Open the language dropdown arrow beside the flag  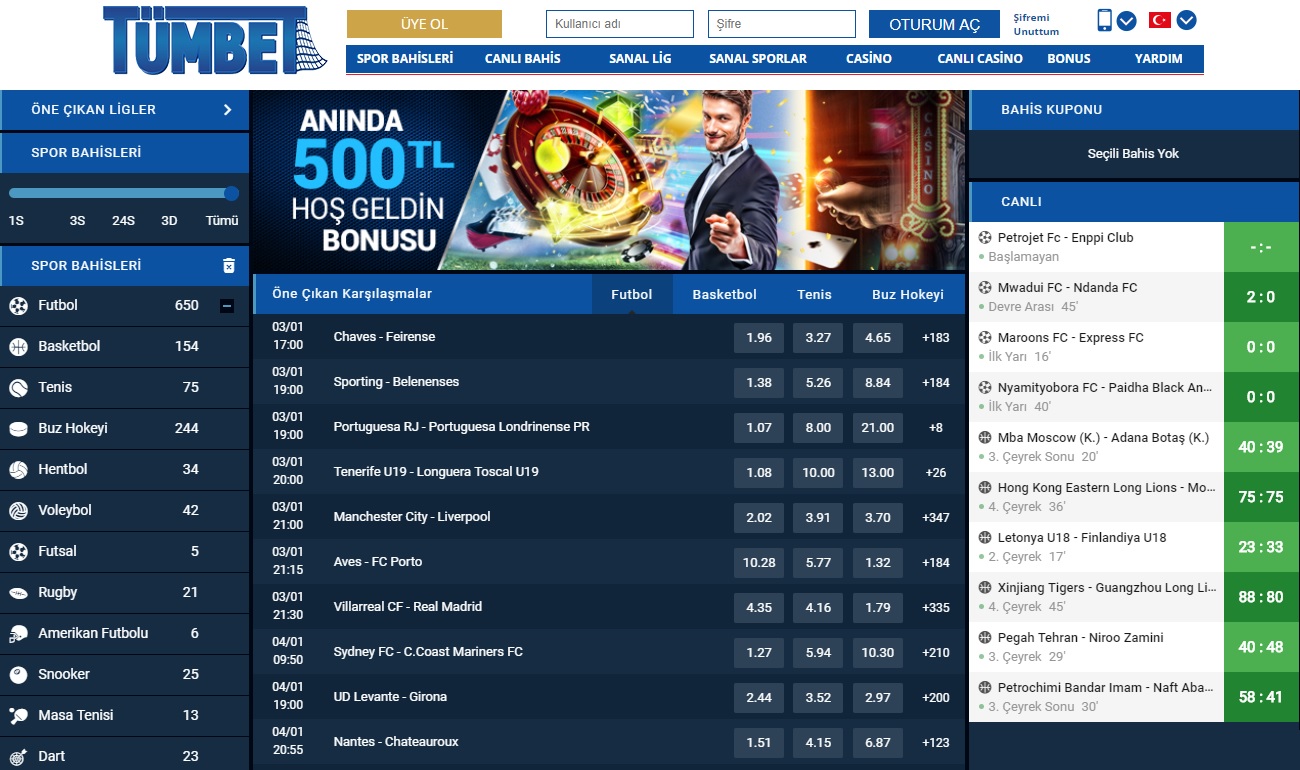tap(1186, 20)
